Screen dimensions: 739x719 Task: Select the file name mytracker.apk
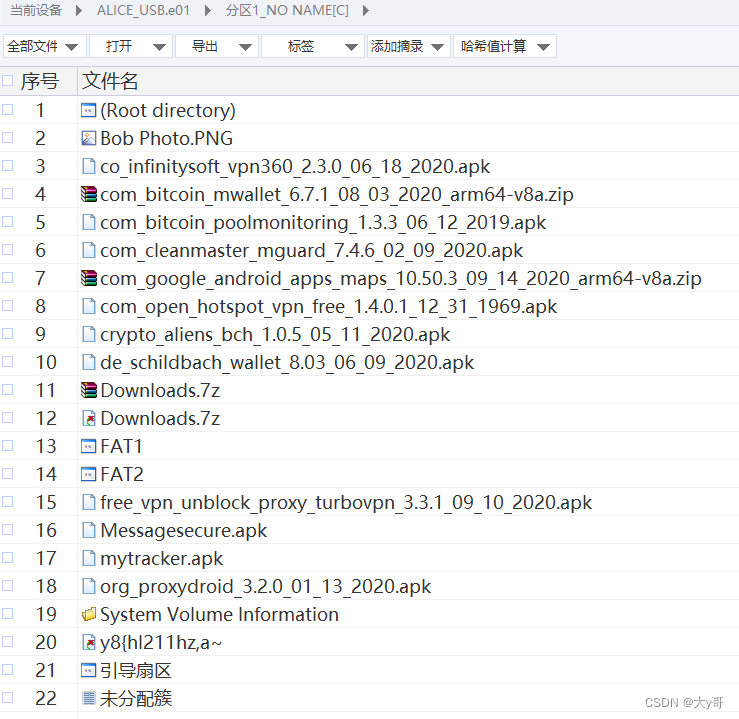pos(162,559)
